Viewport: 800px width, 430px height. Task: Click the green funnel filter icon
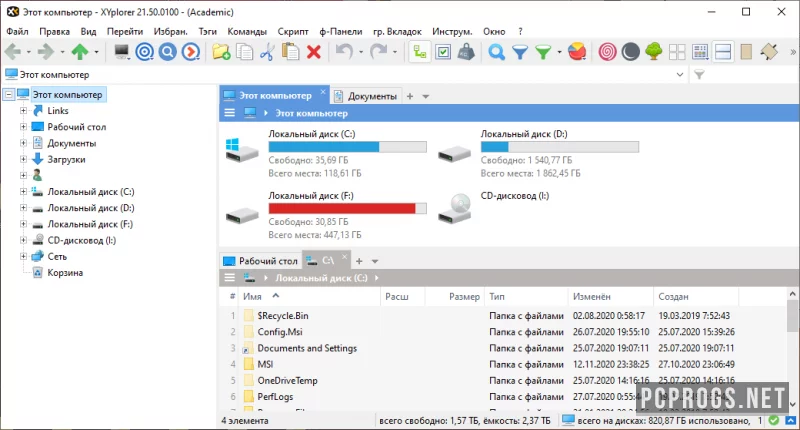click(543, 52)
